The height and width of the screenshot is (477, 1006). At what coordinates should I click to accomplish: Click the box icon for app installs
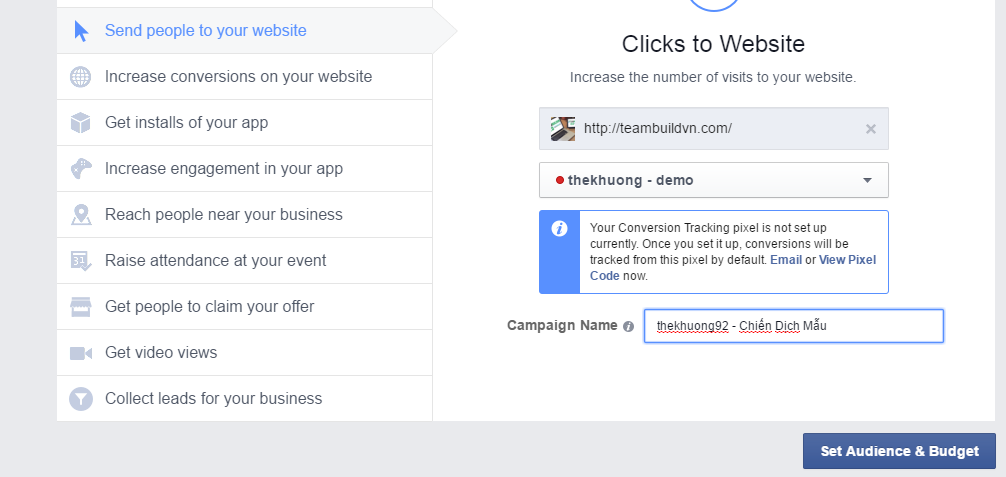(x=81, y=123)
